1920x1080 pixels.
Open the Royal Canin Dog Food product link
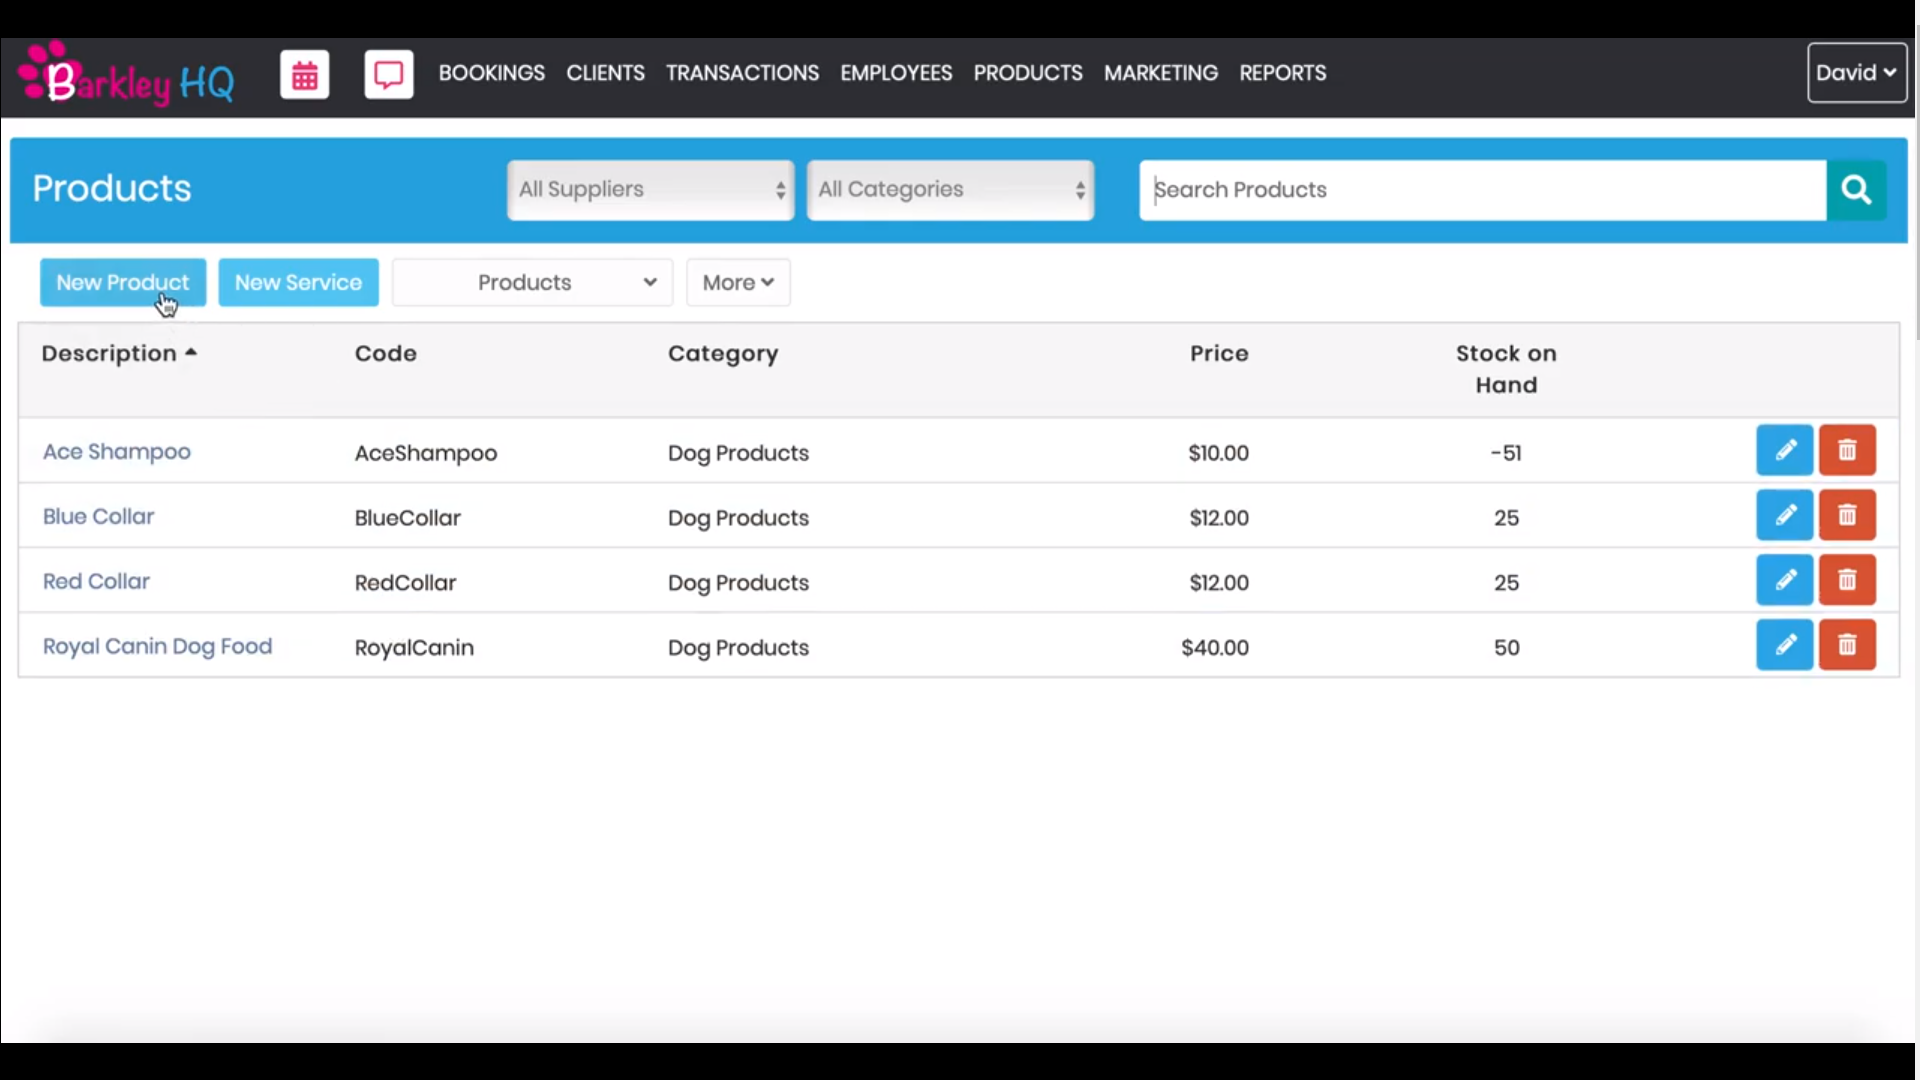(156, 646)
